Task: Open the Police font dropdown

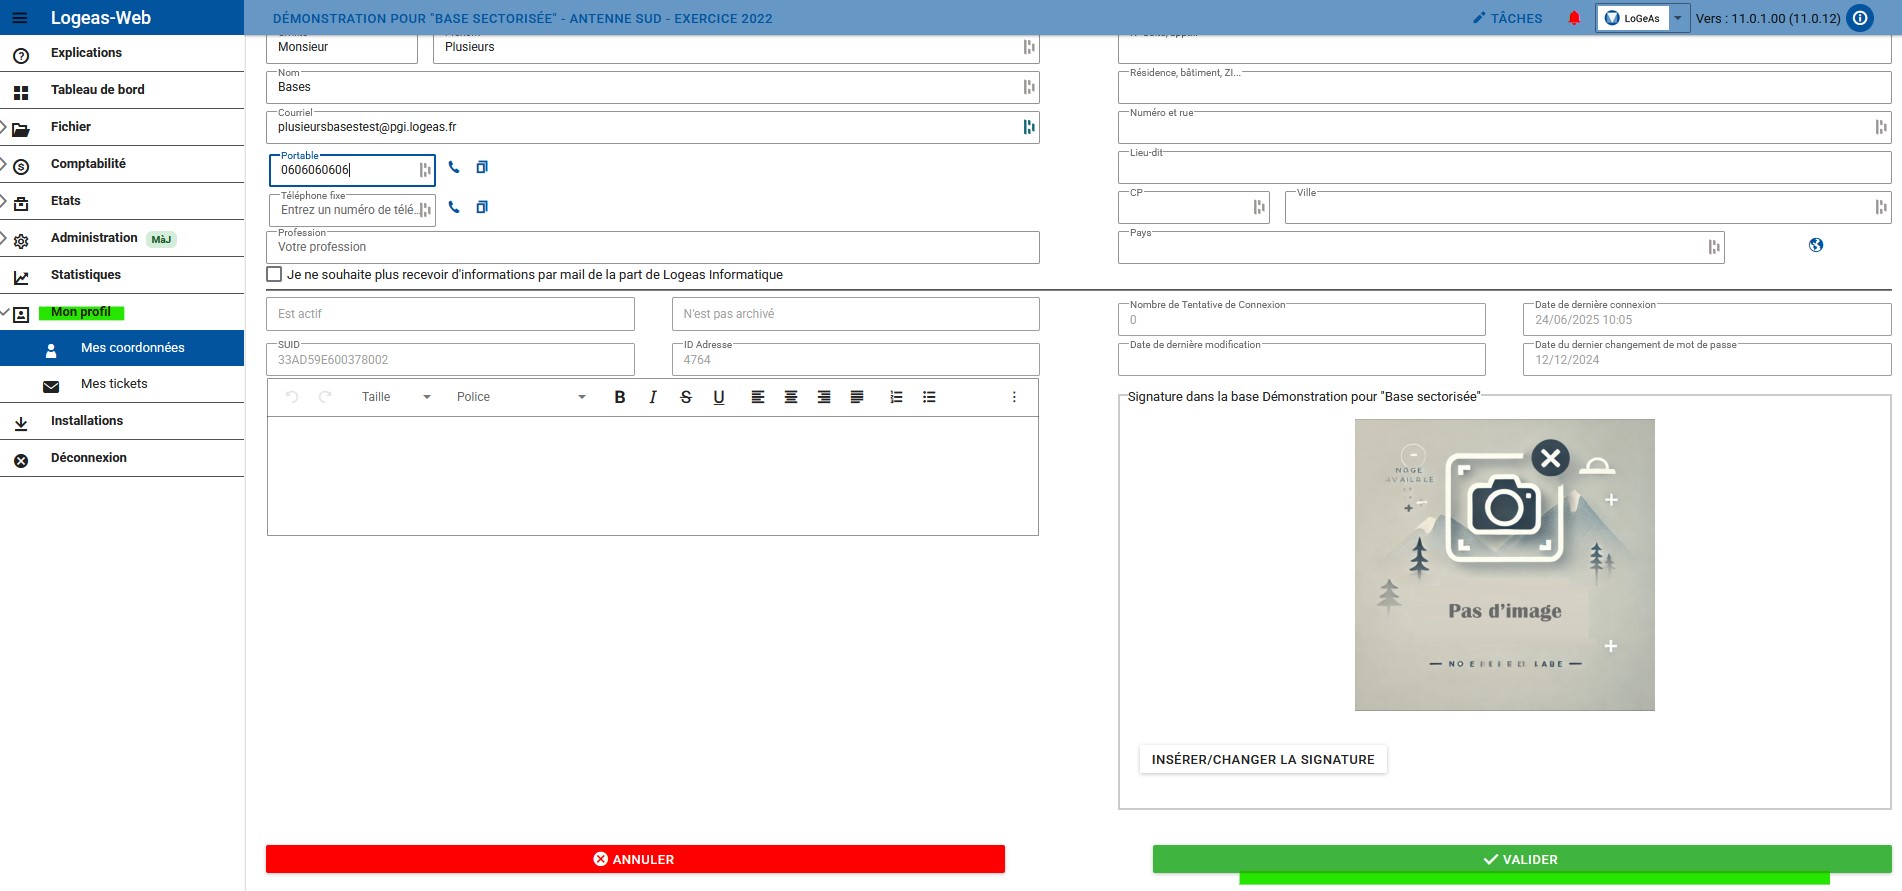Action: [520, 397]
